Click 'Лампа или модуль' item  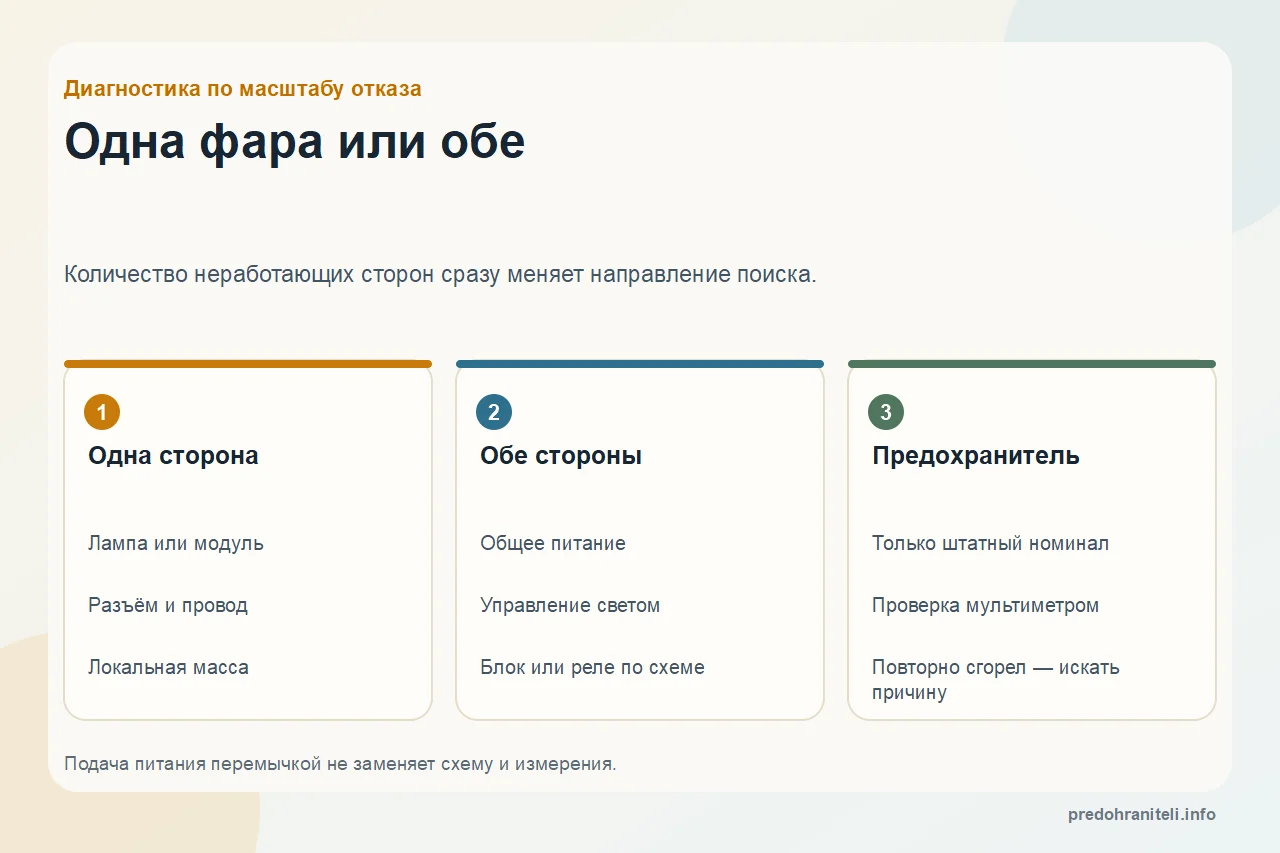(x=176, y=544)
